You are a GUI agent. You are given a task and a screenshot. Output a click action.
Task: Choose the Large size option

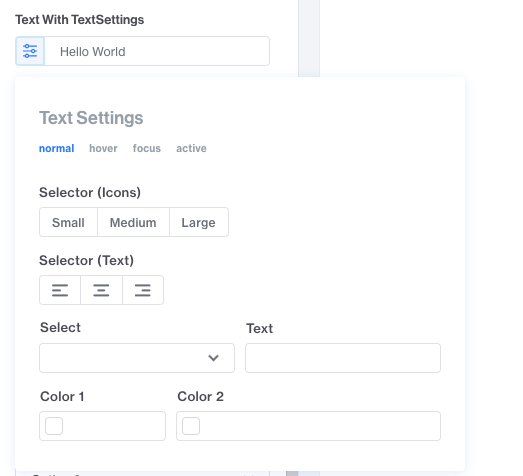[199, 222]
